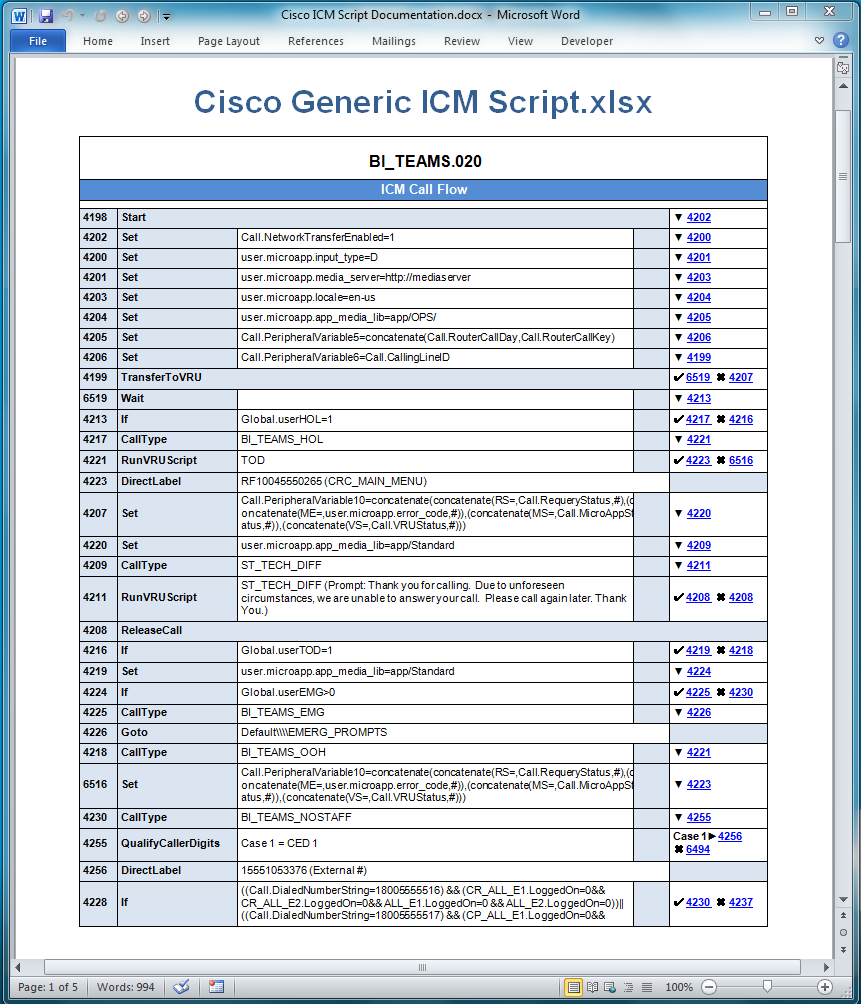Click the macro recording icon in status bar
This screenshot has height=1004, width=861.
tap(216, 987)
